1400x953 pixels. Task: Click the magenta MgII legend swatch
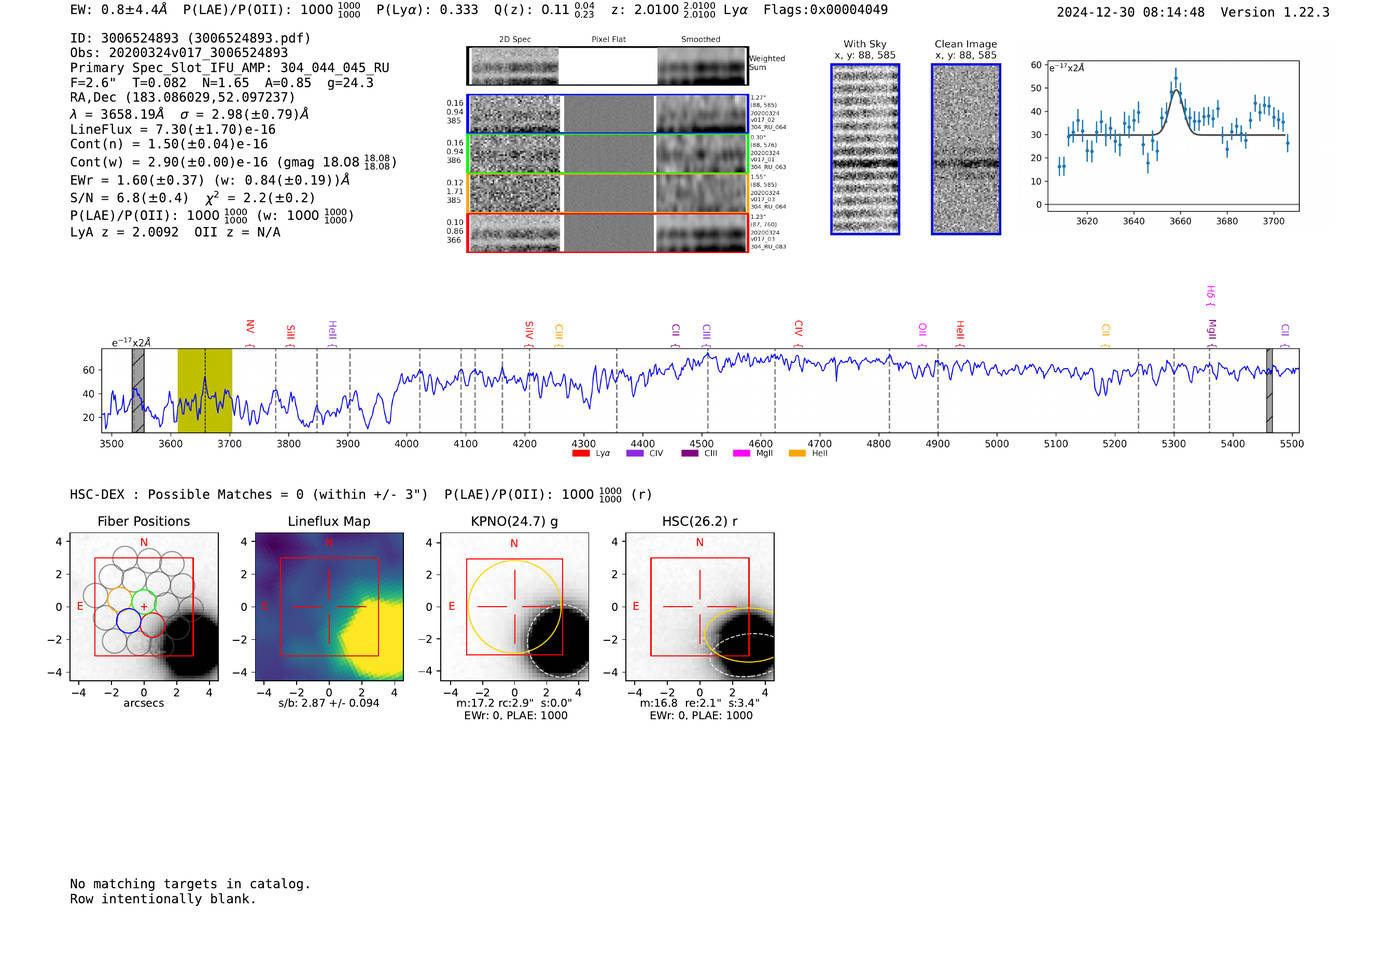[x=741, y=453]
